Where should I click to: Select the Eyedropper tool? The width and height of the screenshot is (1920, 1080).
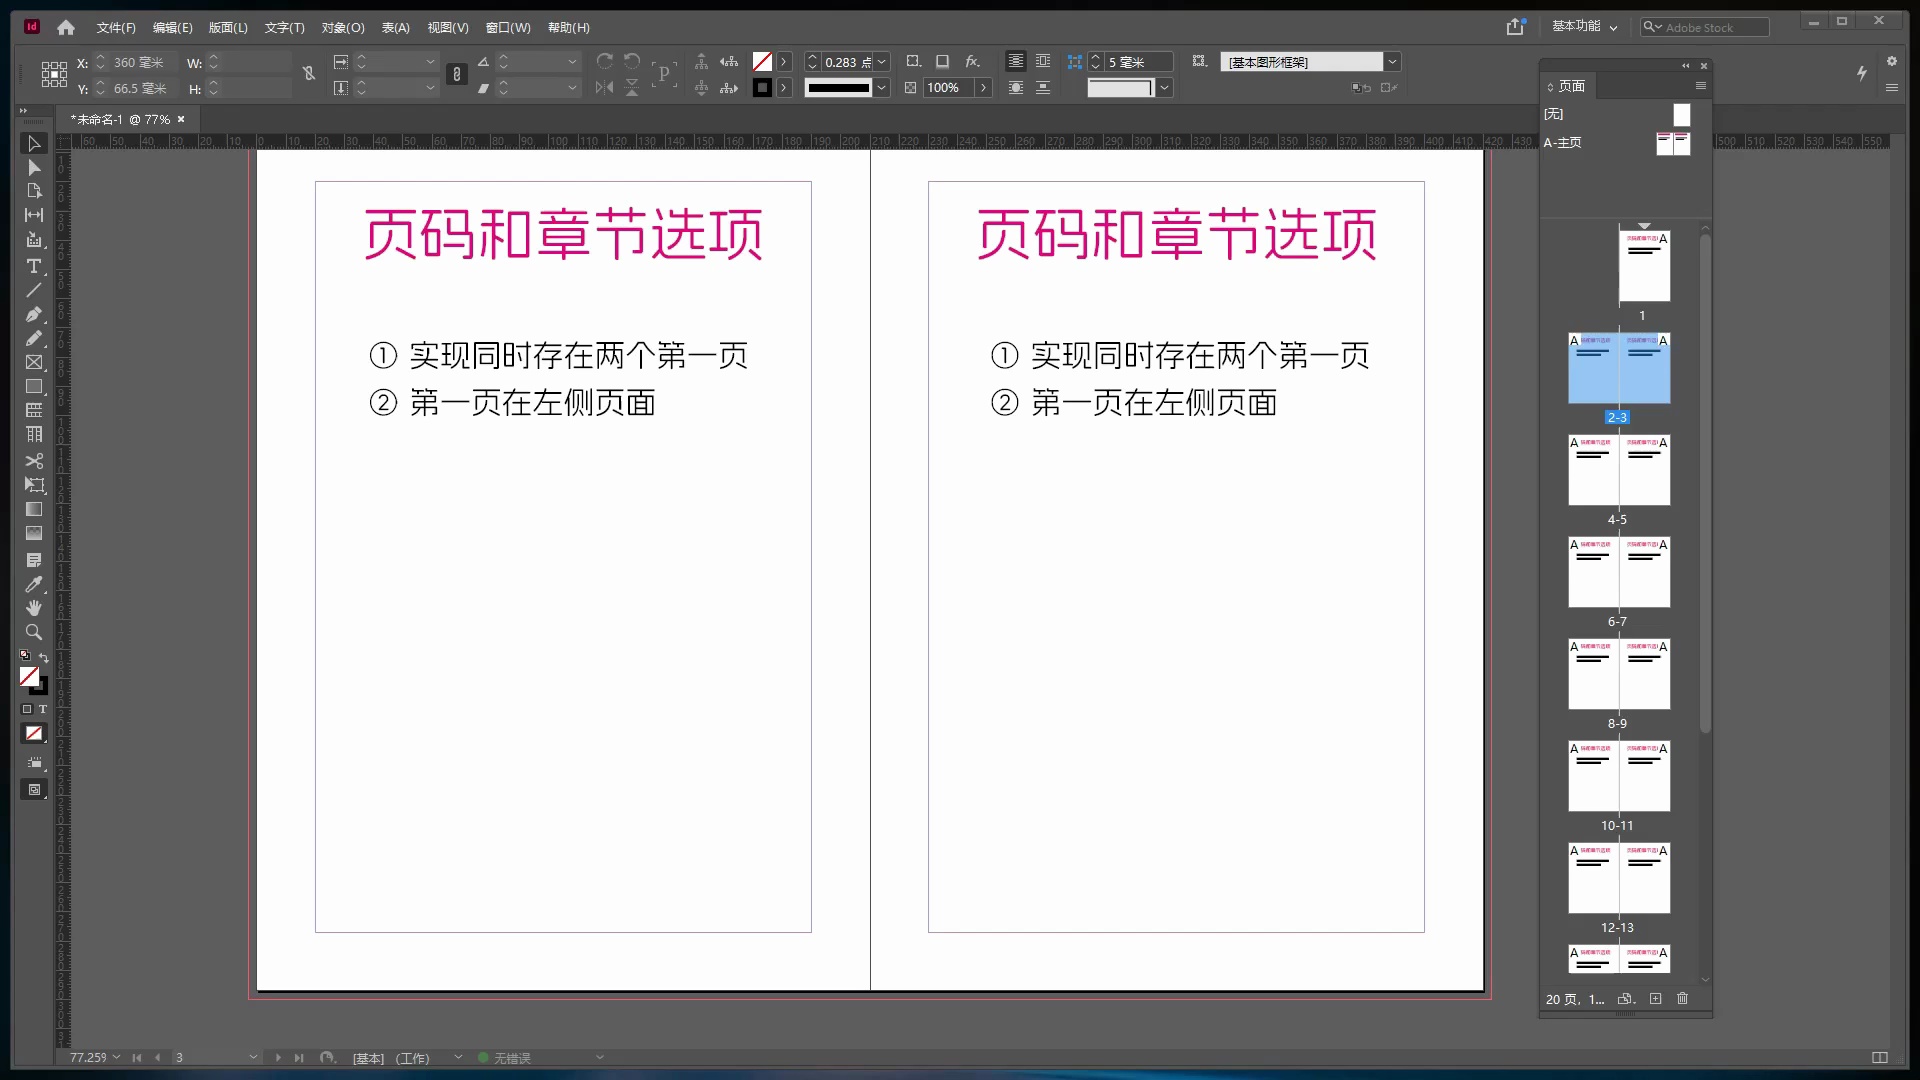click(34, 584)
